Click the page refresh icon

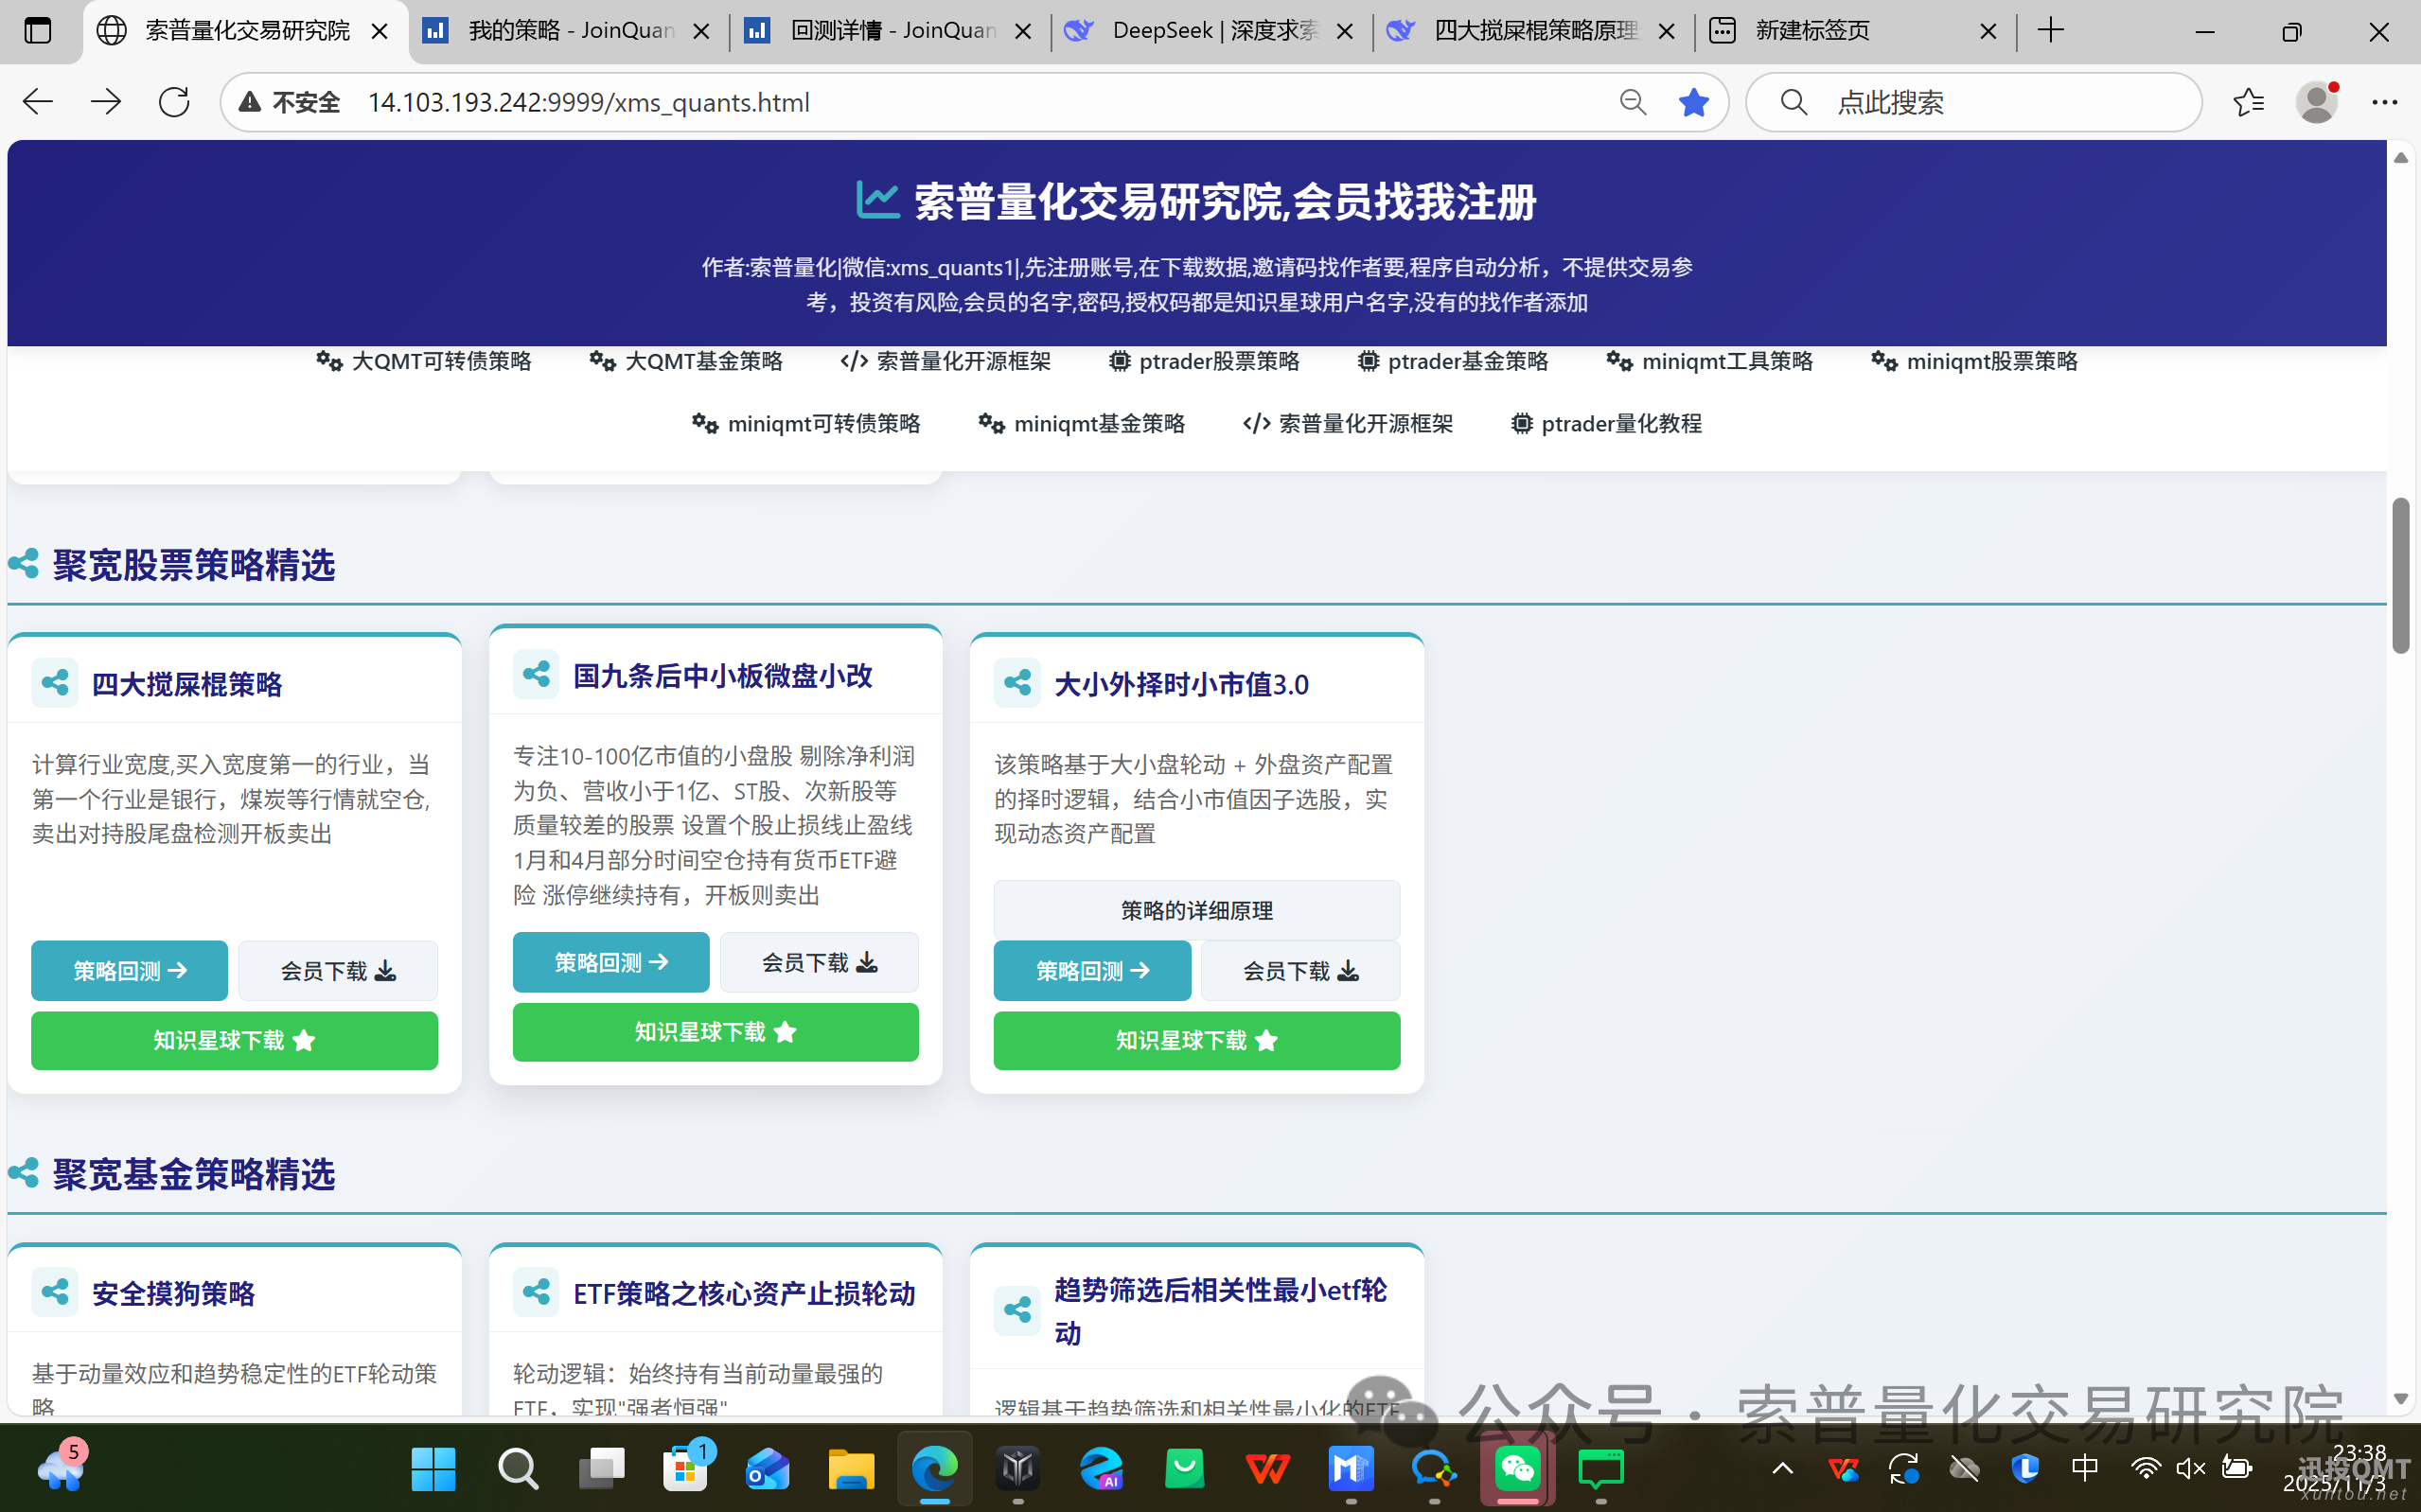(x=173, y=101)
